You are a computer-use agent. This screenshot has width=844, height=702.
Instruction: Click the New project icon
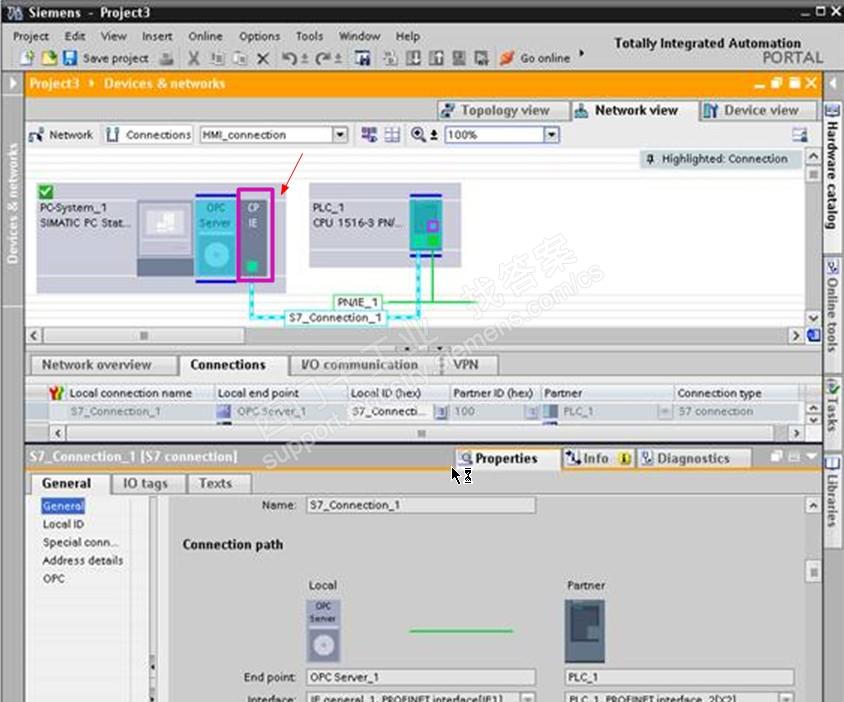[27, 58]
